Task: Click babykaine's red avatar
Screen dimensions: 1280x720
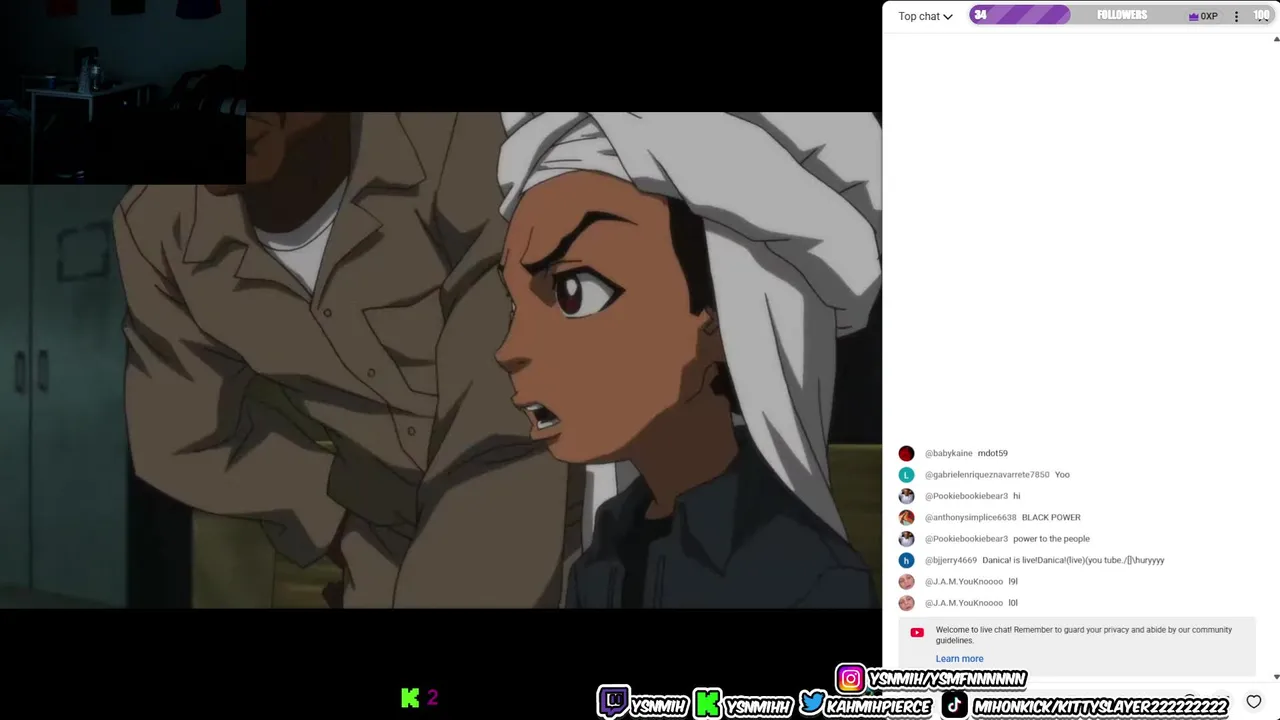Action: (x=906, y=453)
